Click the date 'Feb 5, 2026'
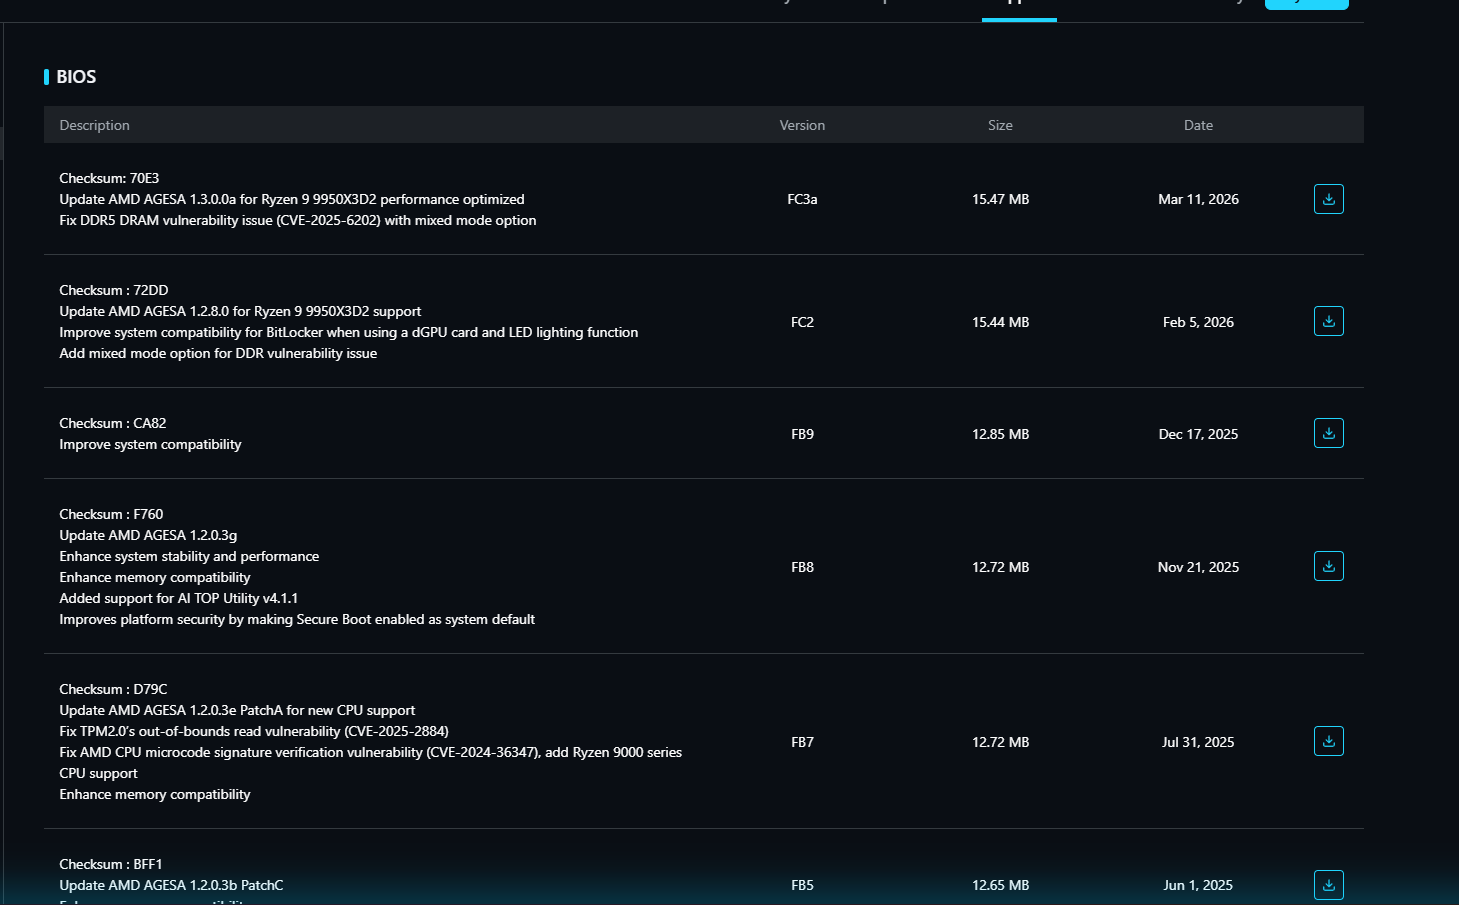The height and width of the screenshot is (905, 1459). coord(1198,322)
